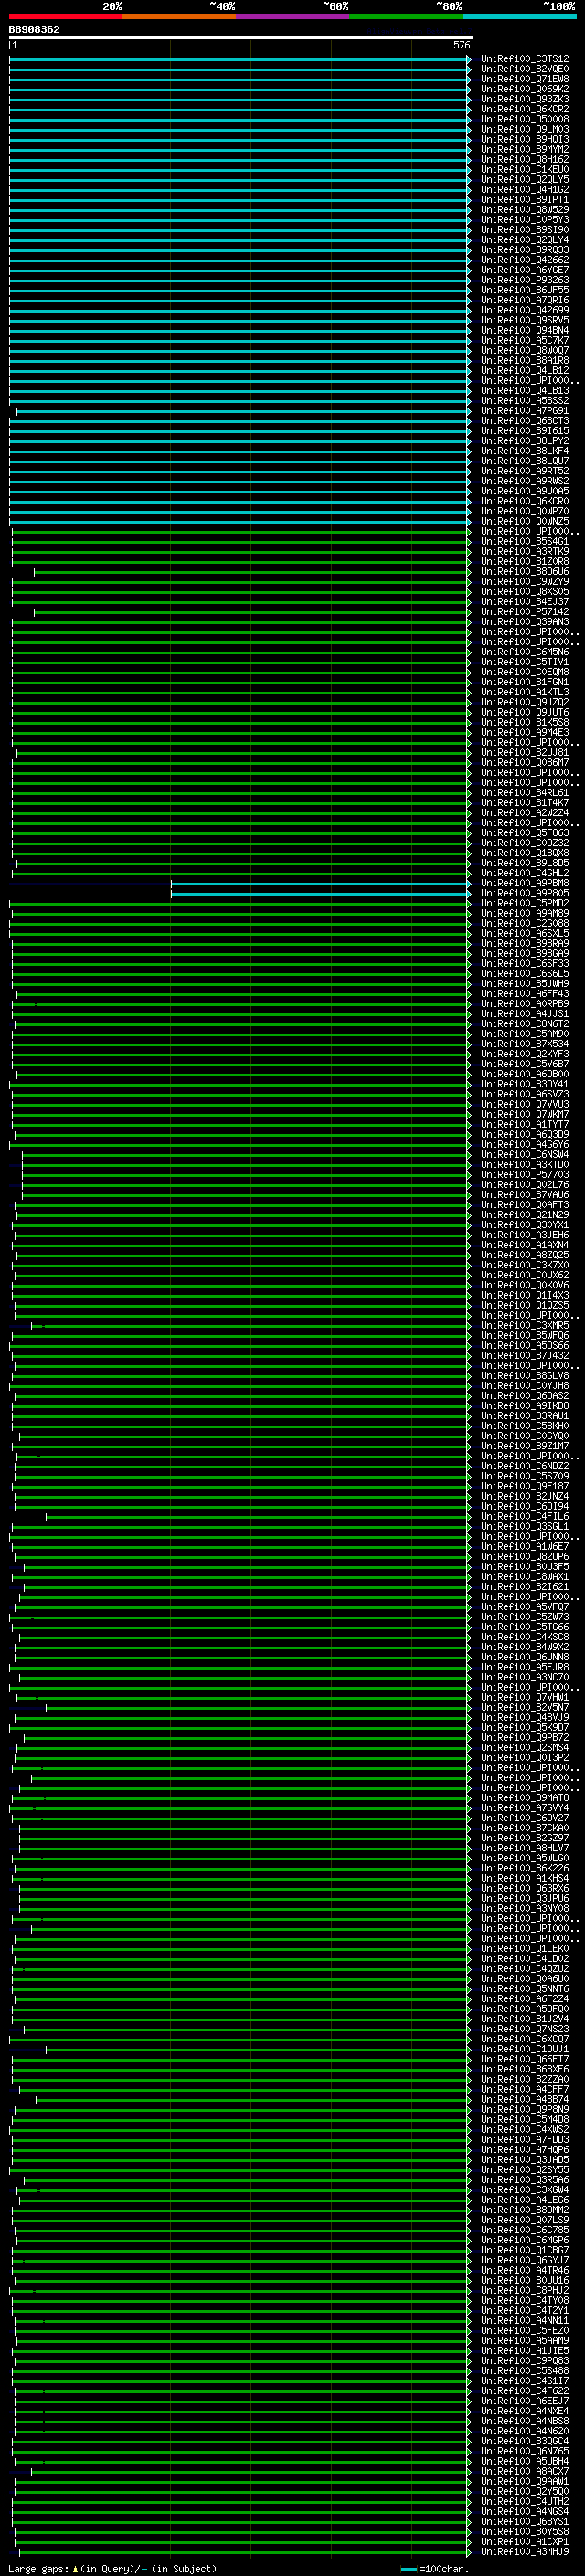Click the UniRef100_B5JWH9 label

tap(524, 984)
